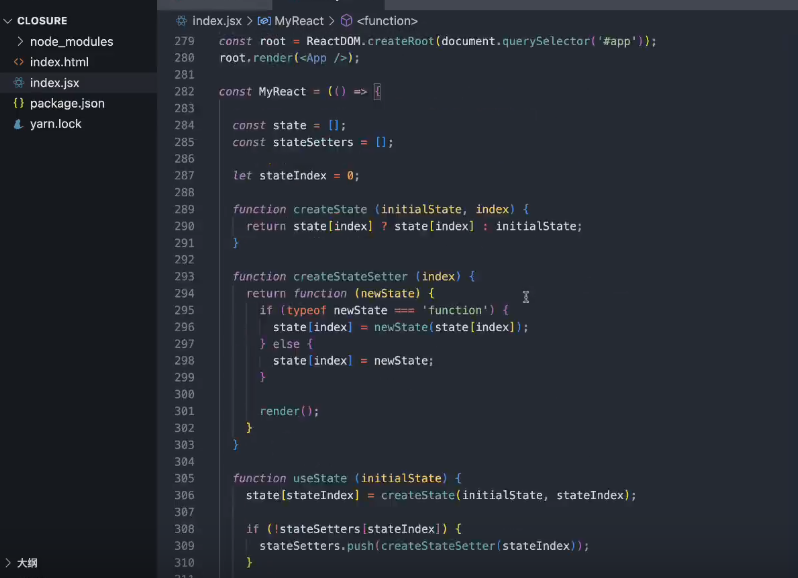
Task: Click '#app' string on line 279
Action: pyautogui.click(x=617, y=41)
